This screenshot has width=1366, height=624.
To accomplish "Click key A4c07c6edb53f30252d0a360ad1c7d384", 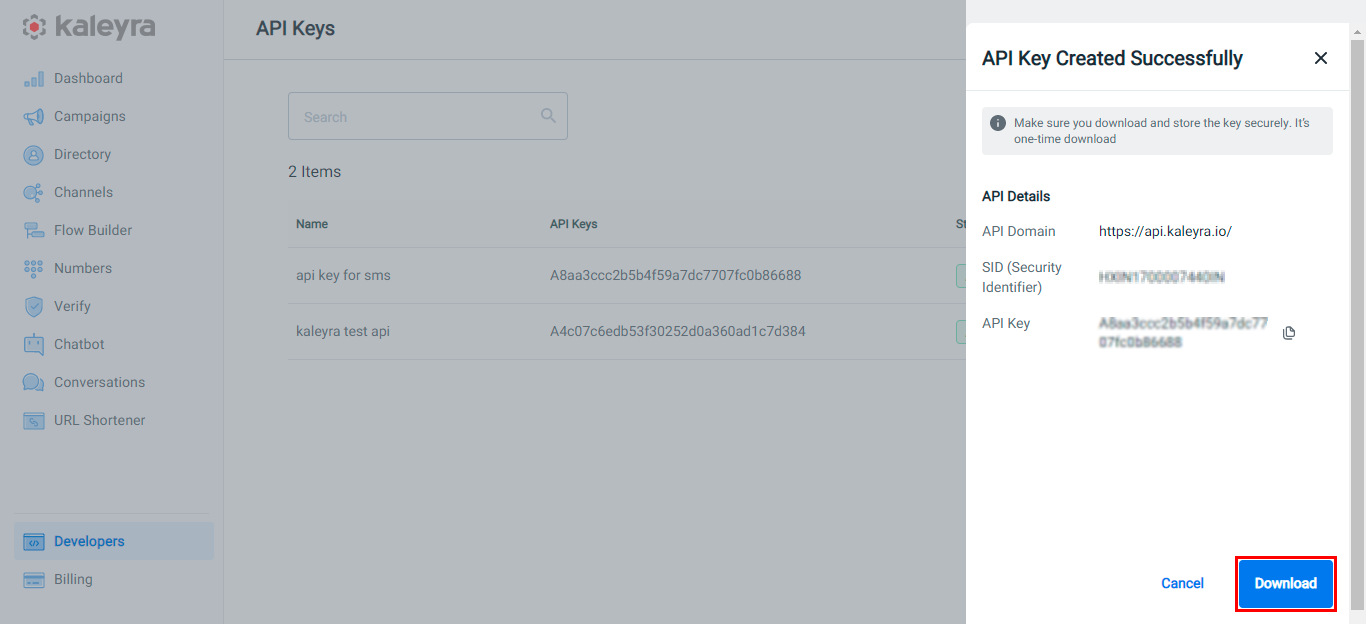I will (678, 331).
